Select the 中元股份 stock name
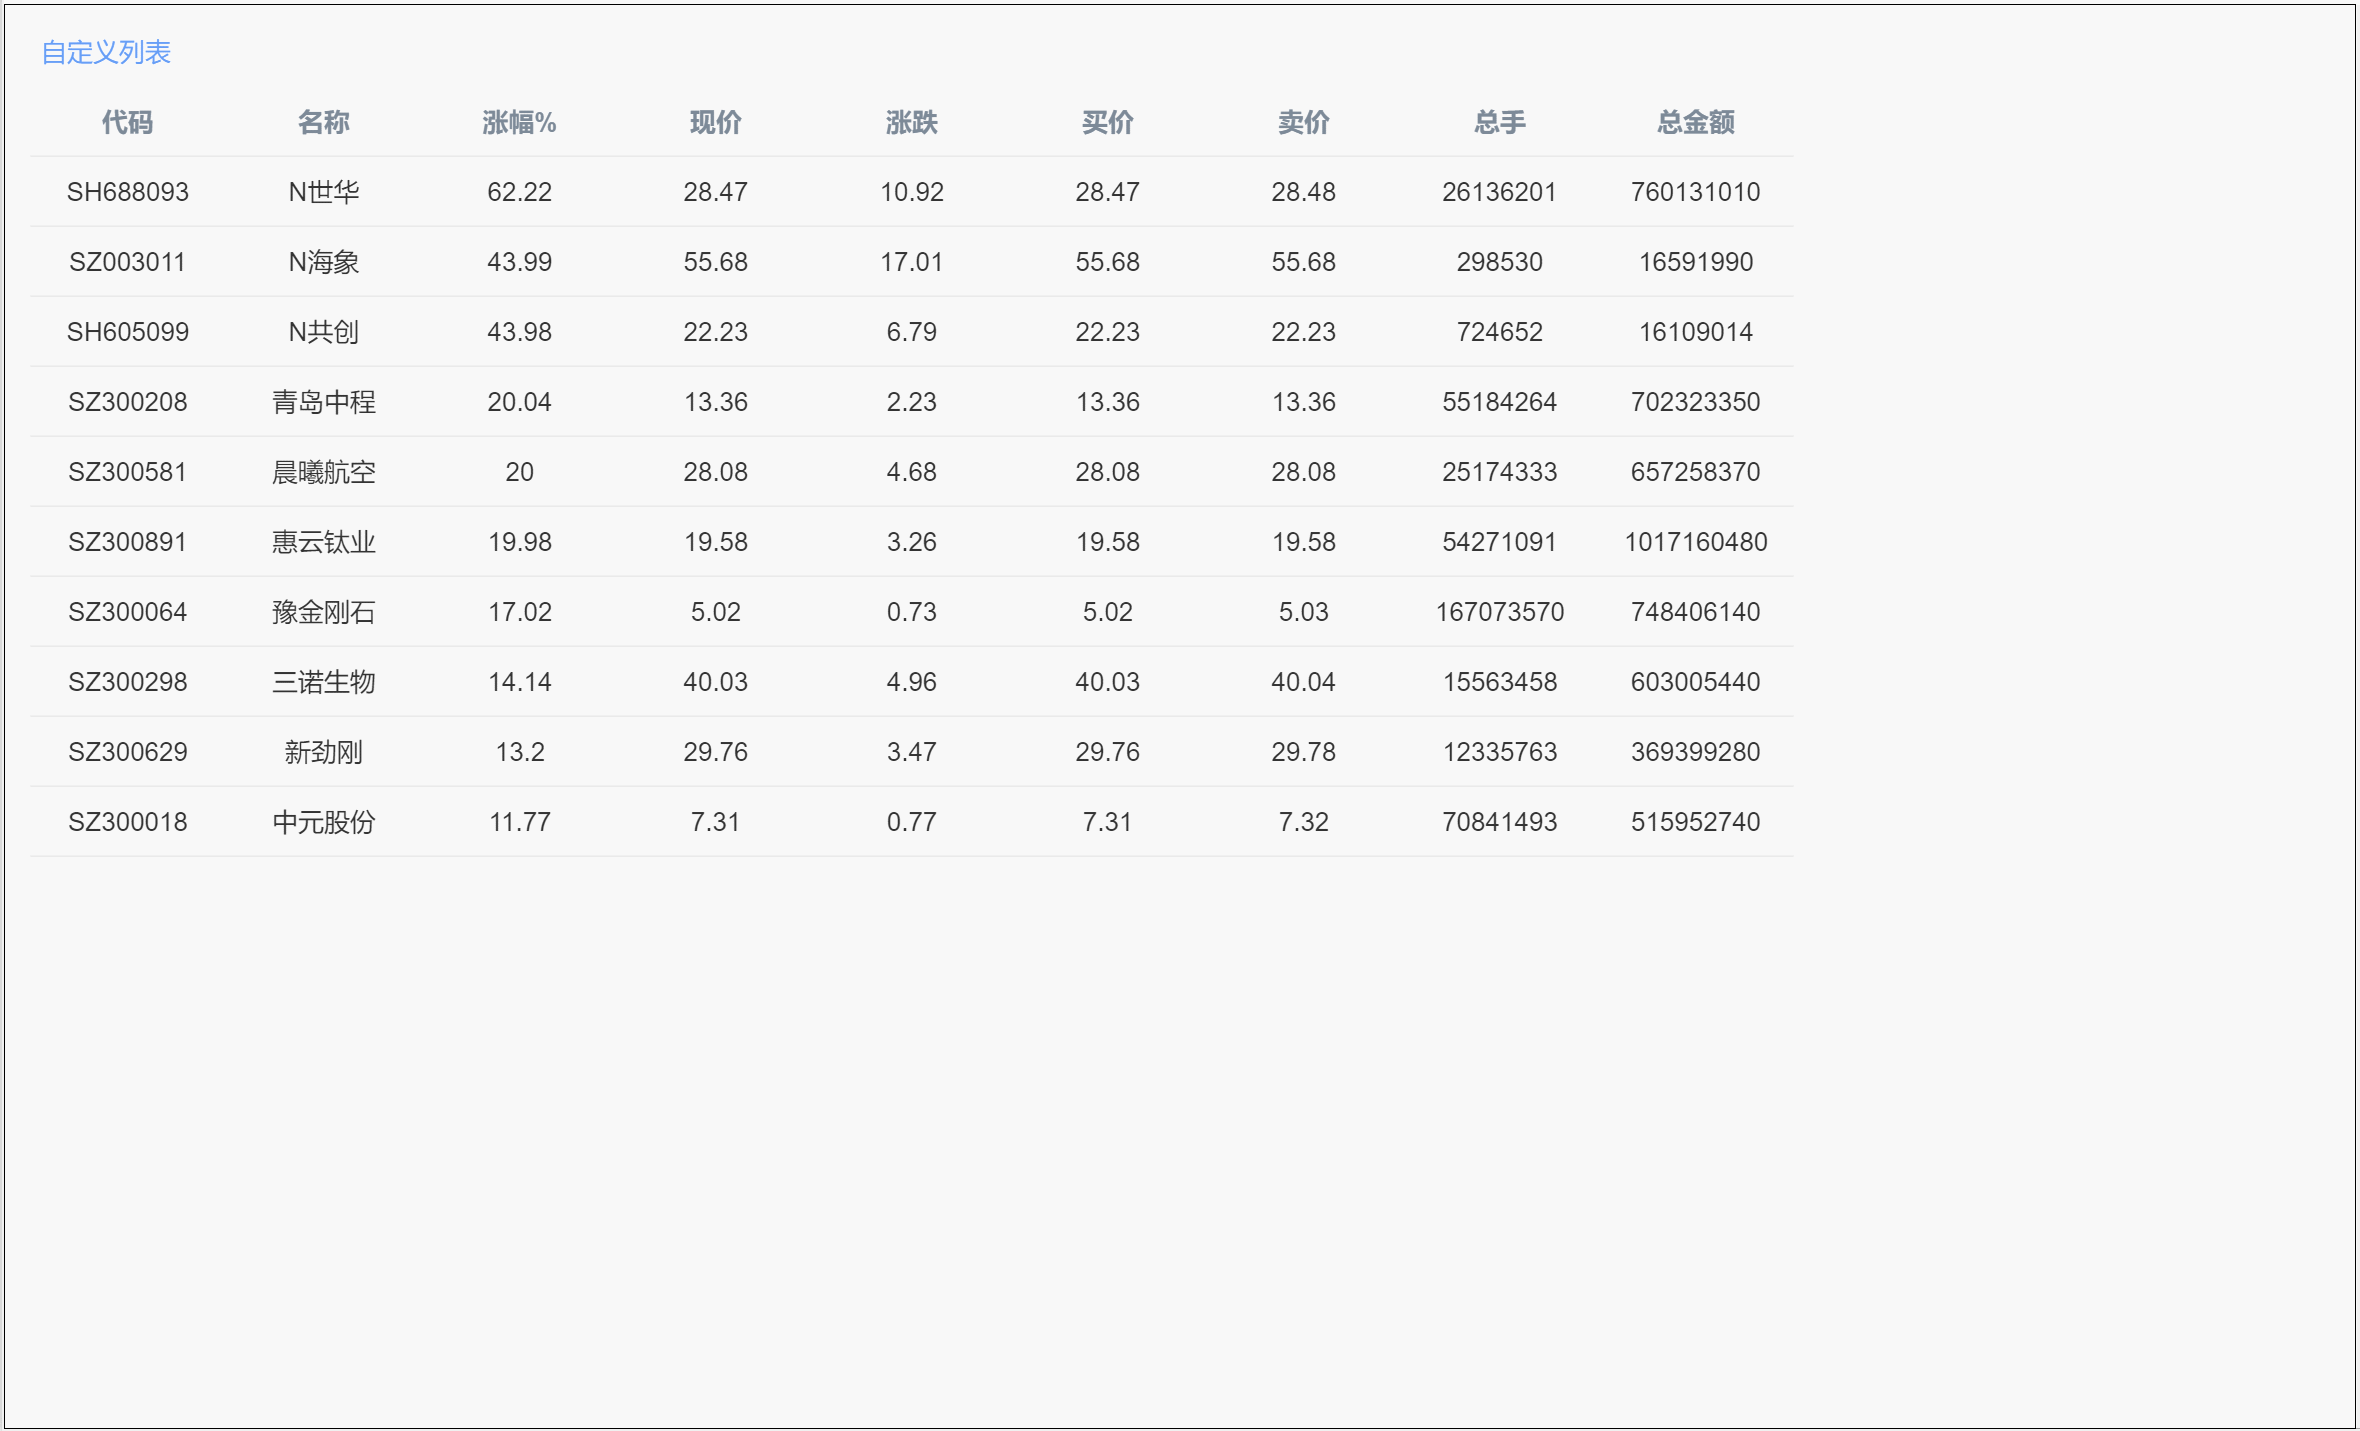 323,822
